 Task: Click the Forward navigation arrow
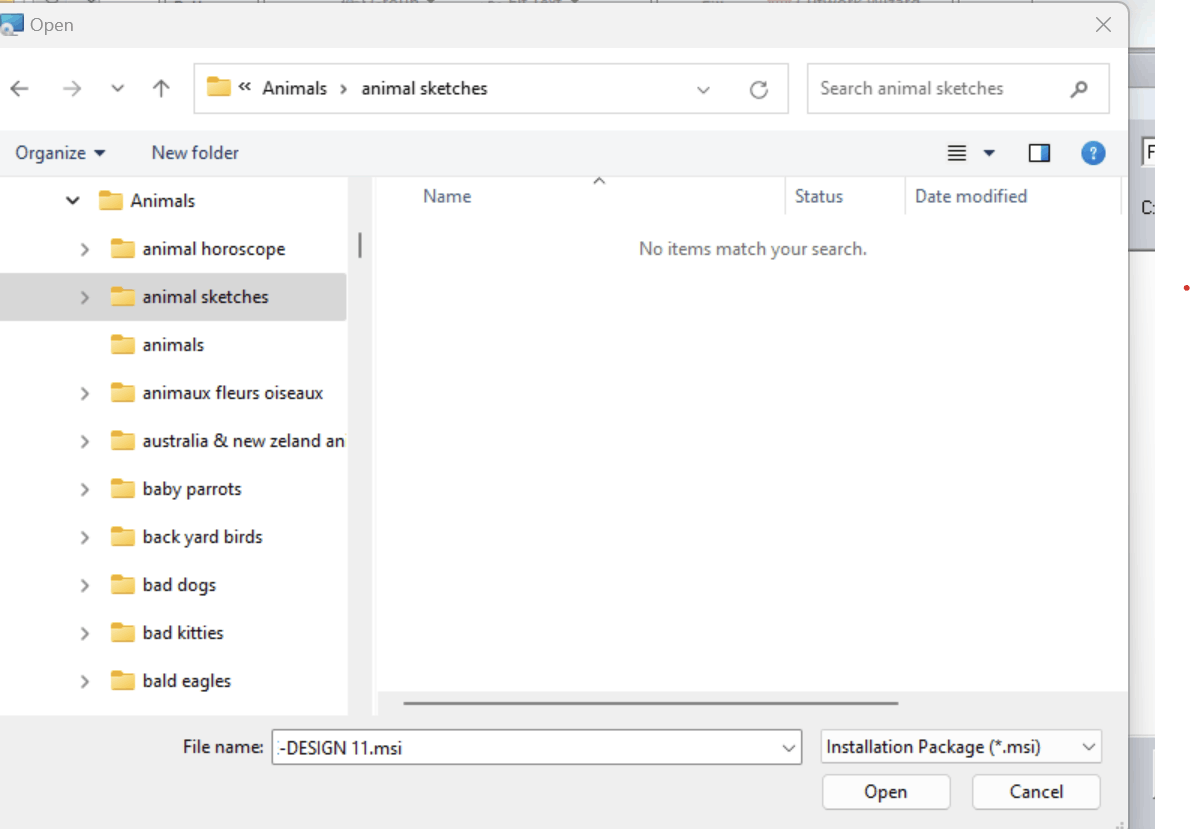click(x=71, y=89)
